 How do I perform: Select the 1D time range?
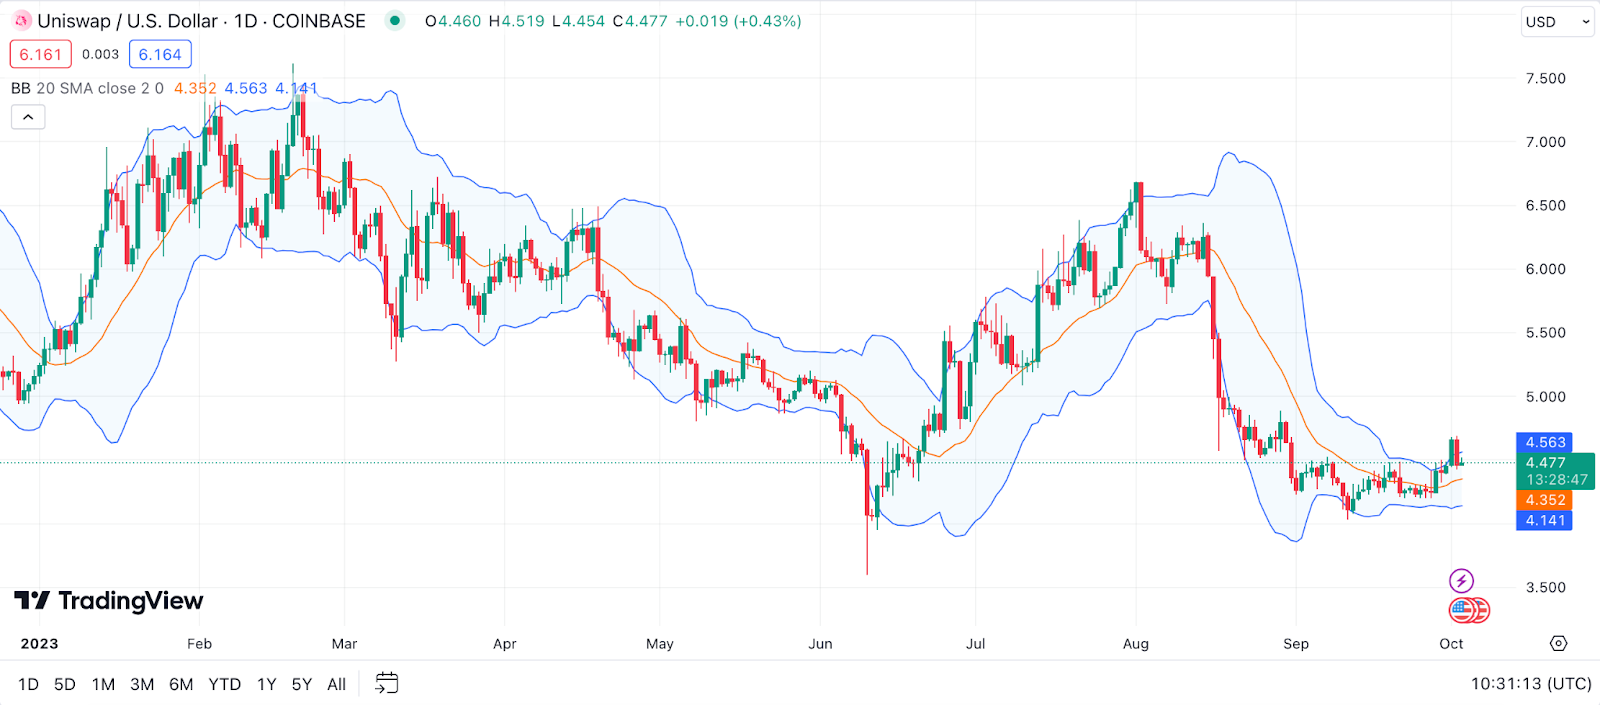[x=28, y=685]
